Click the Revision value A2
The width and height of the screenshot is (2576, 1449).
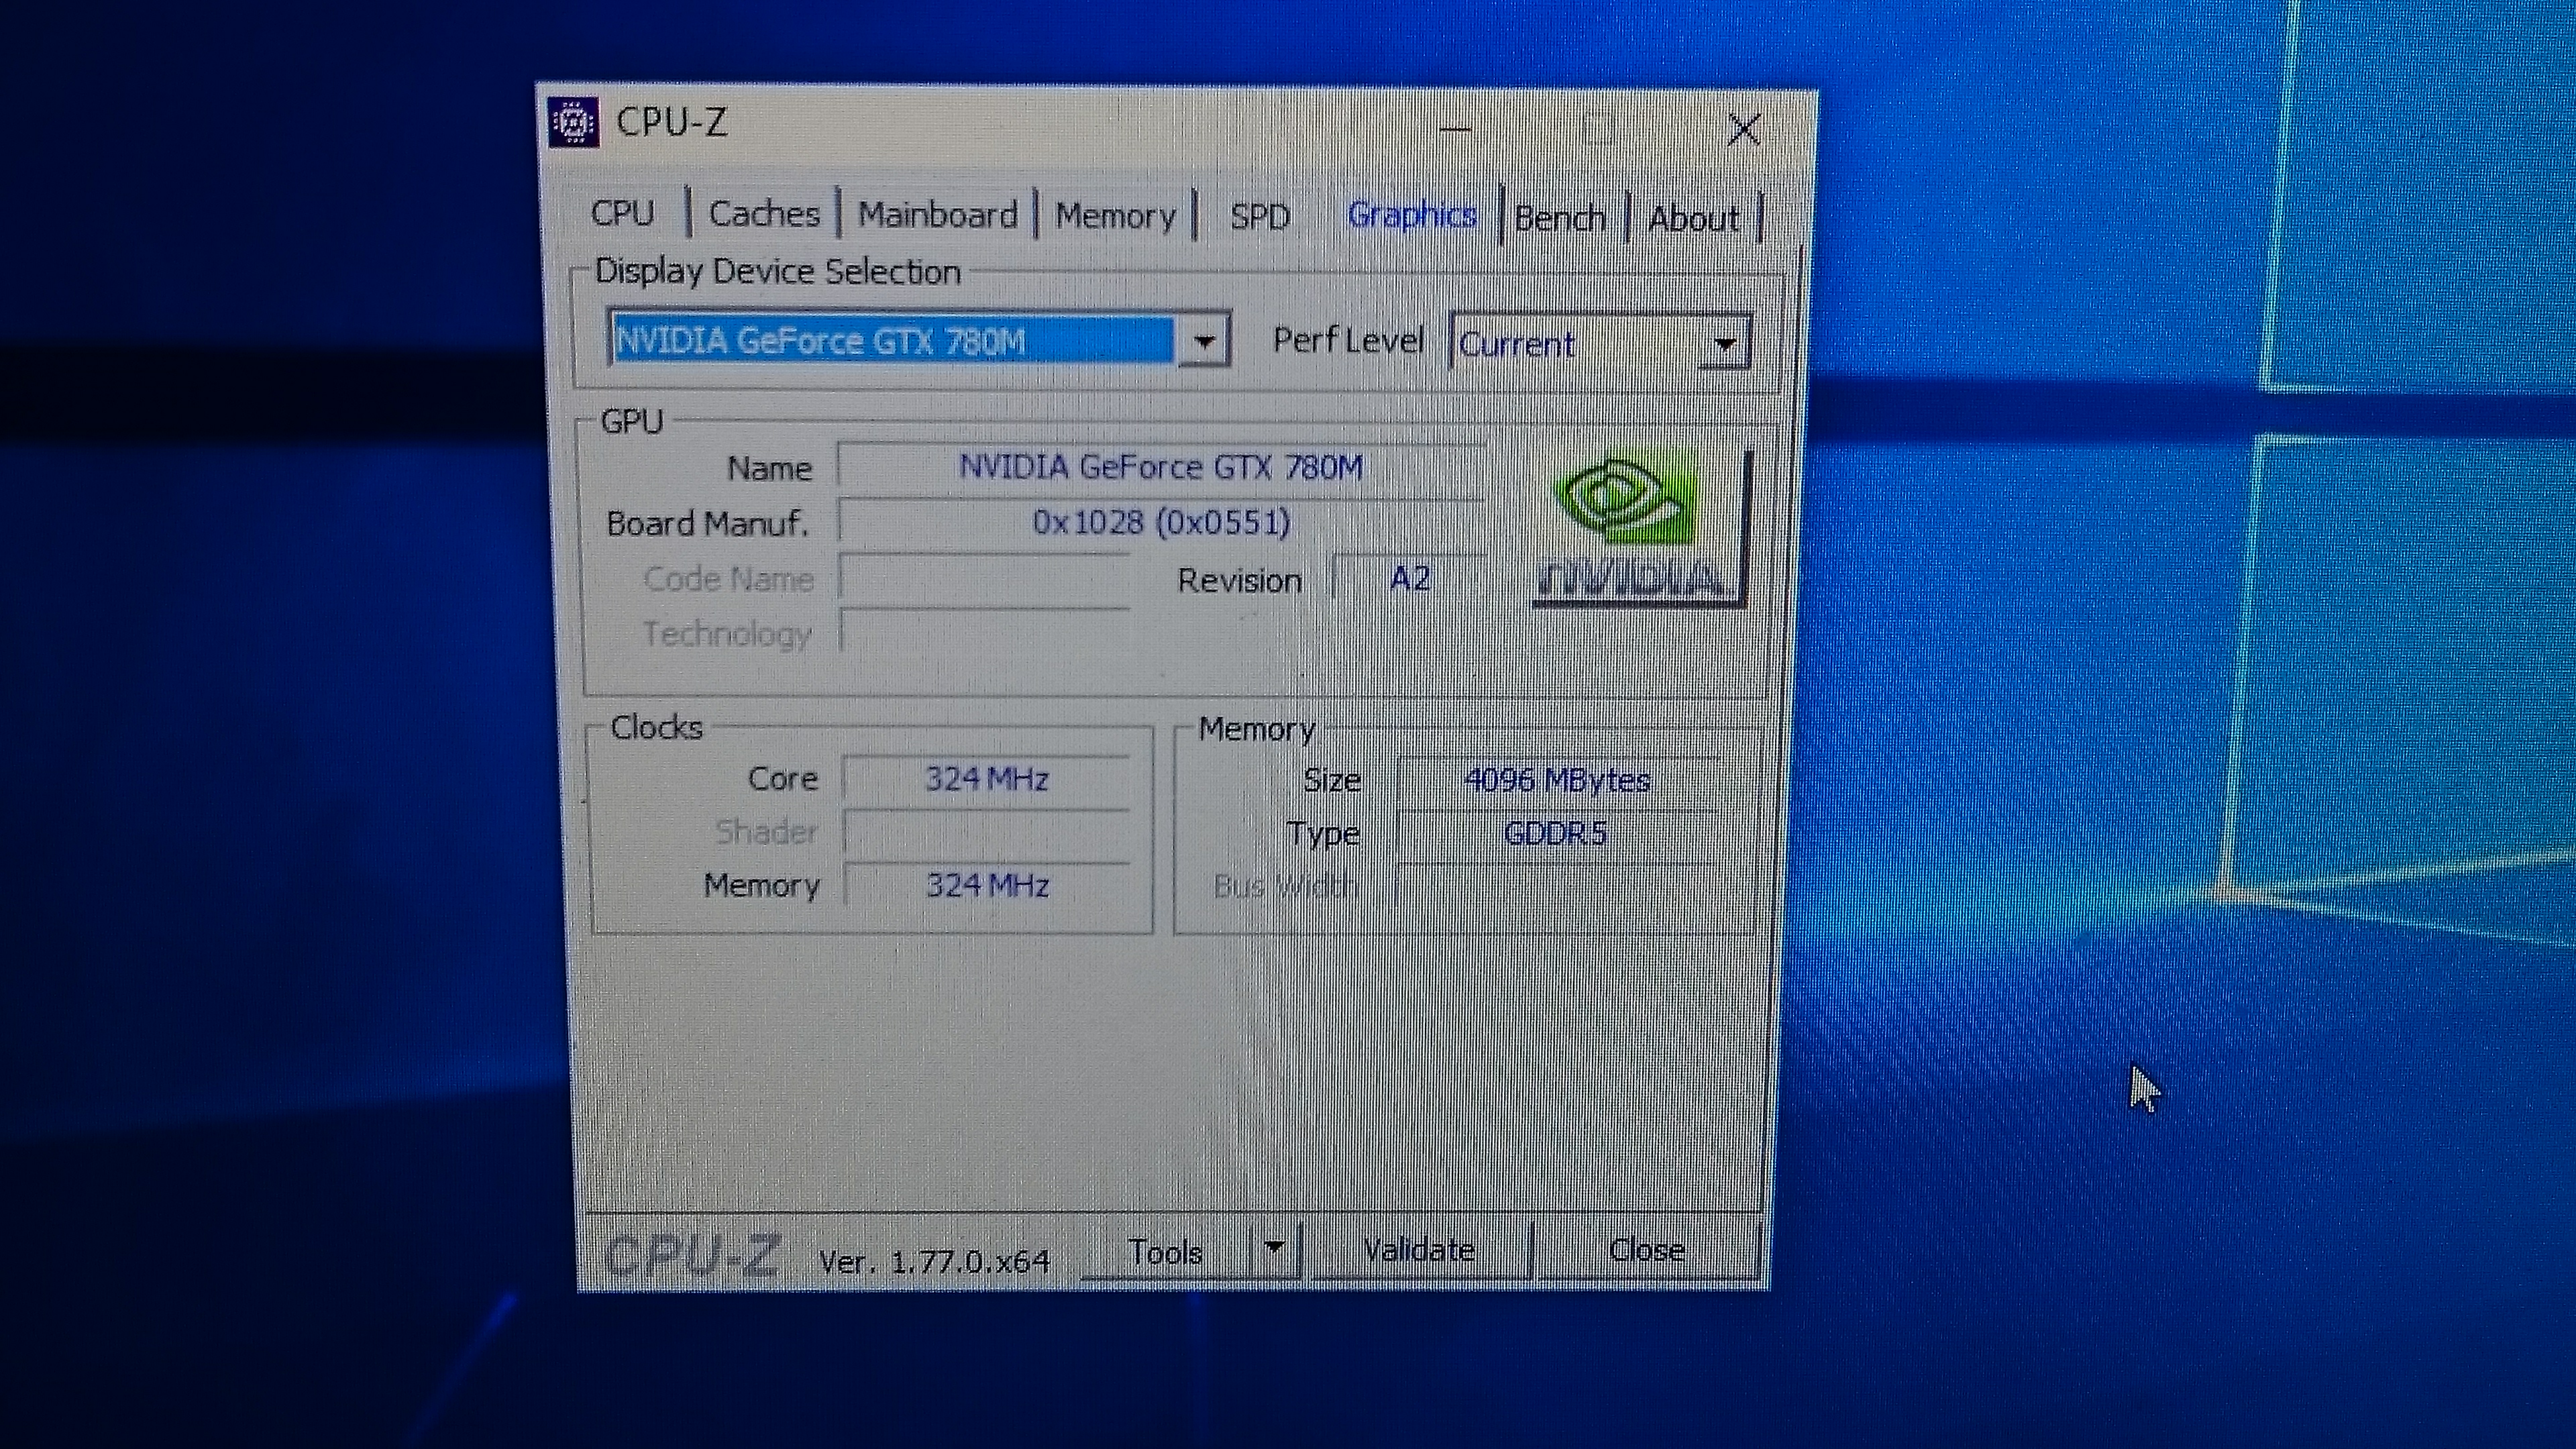click(1410, 578)
